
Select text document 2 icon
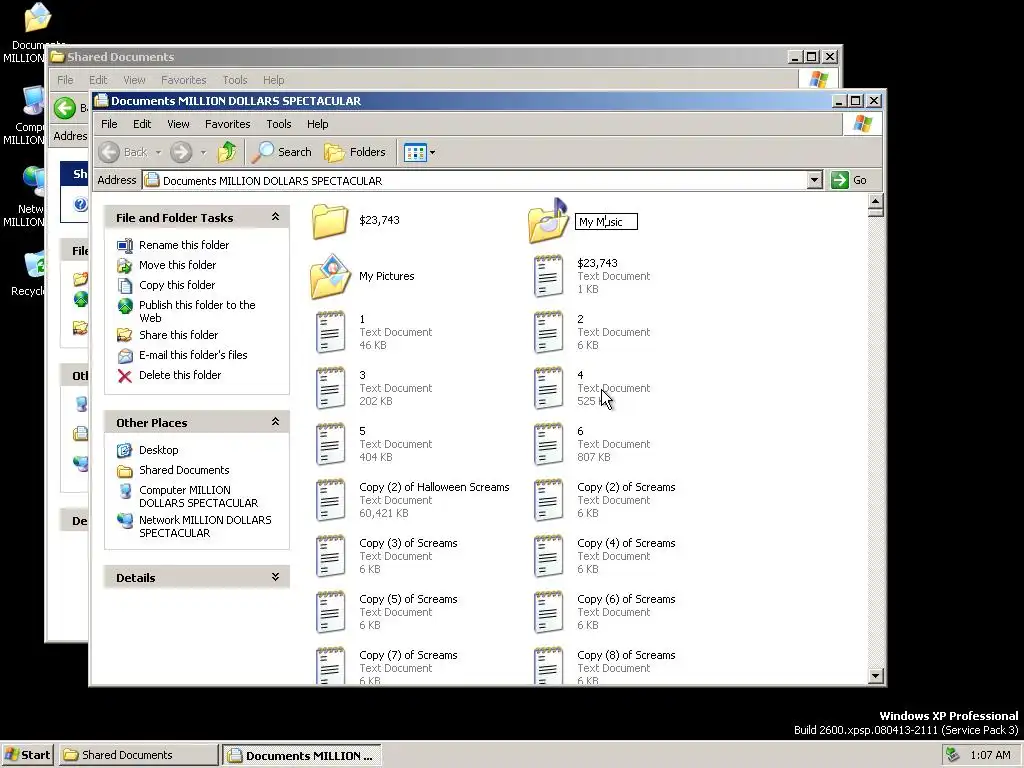(x=548, y=332)
